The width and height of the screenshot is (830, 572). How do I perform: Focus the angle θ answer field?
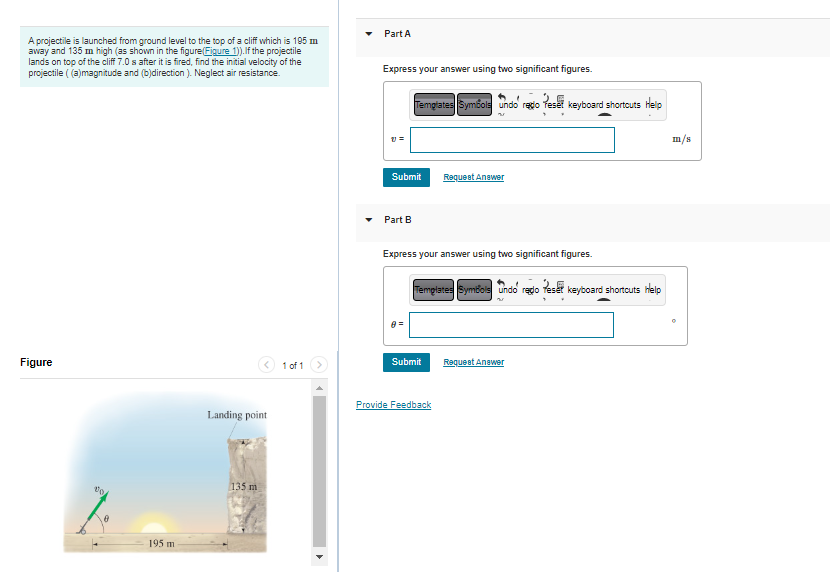(x=511, y=325)
